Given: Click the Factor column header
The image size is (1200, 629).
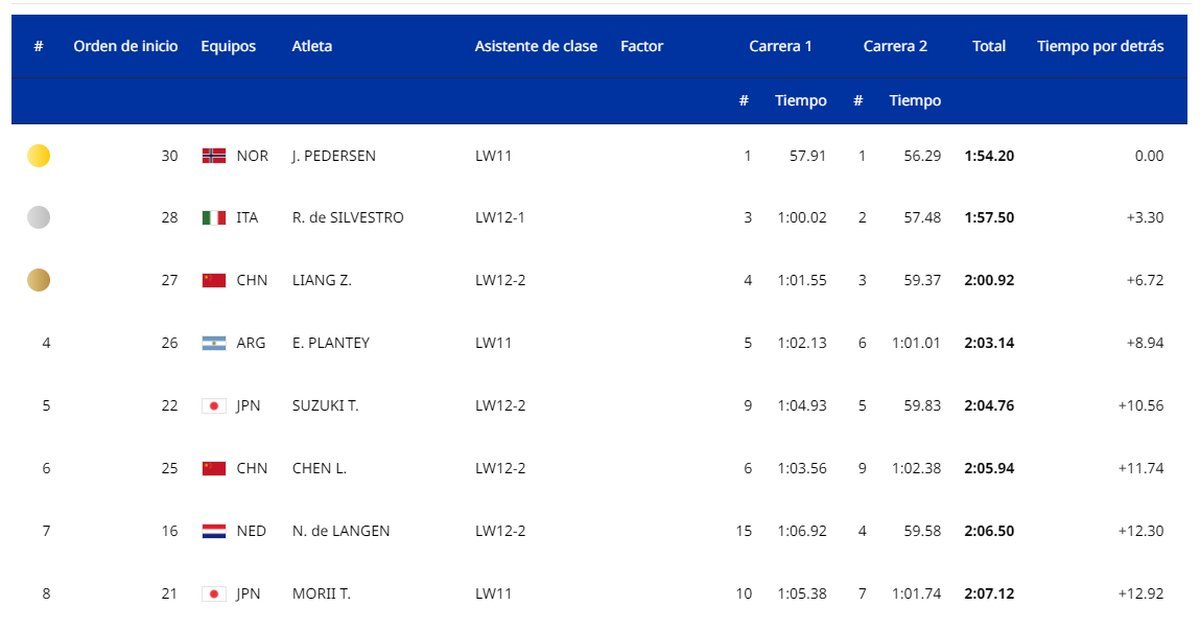Looking at the screenshot, I should 642,46.
